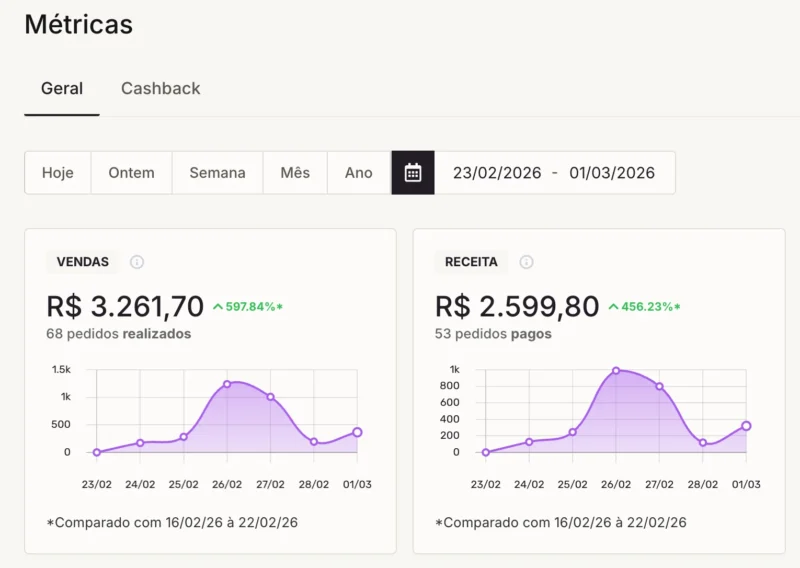This screenshot has height=568, width=800.
Task: Select the Geral tab
Action: click(x=62, y=88)
